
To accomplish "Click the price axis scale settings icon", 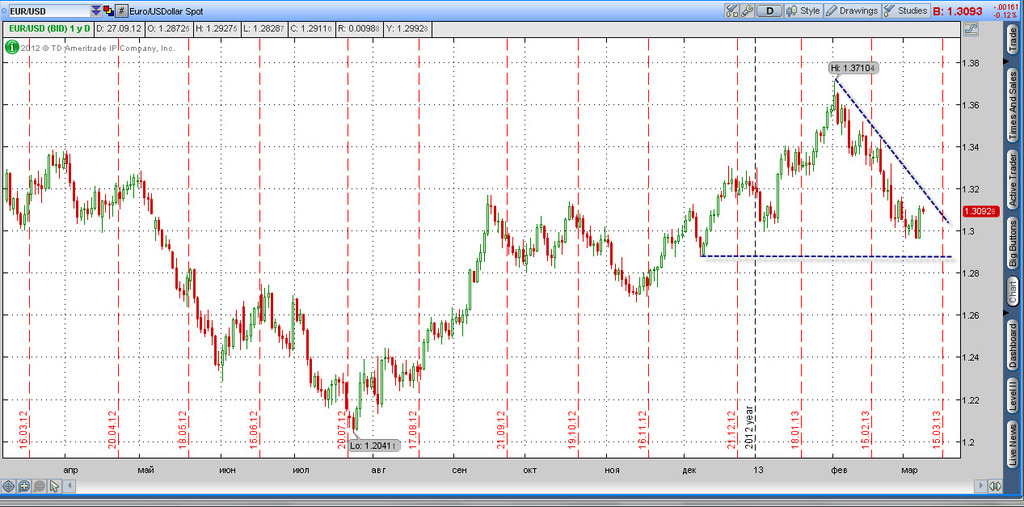I will tap(970, 29).
